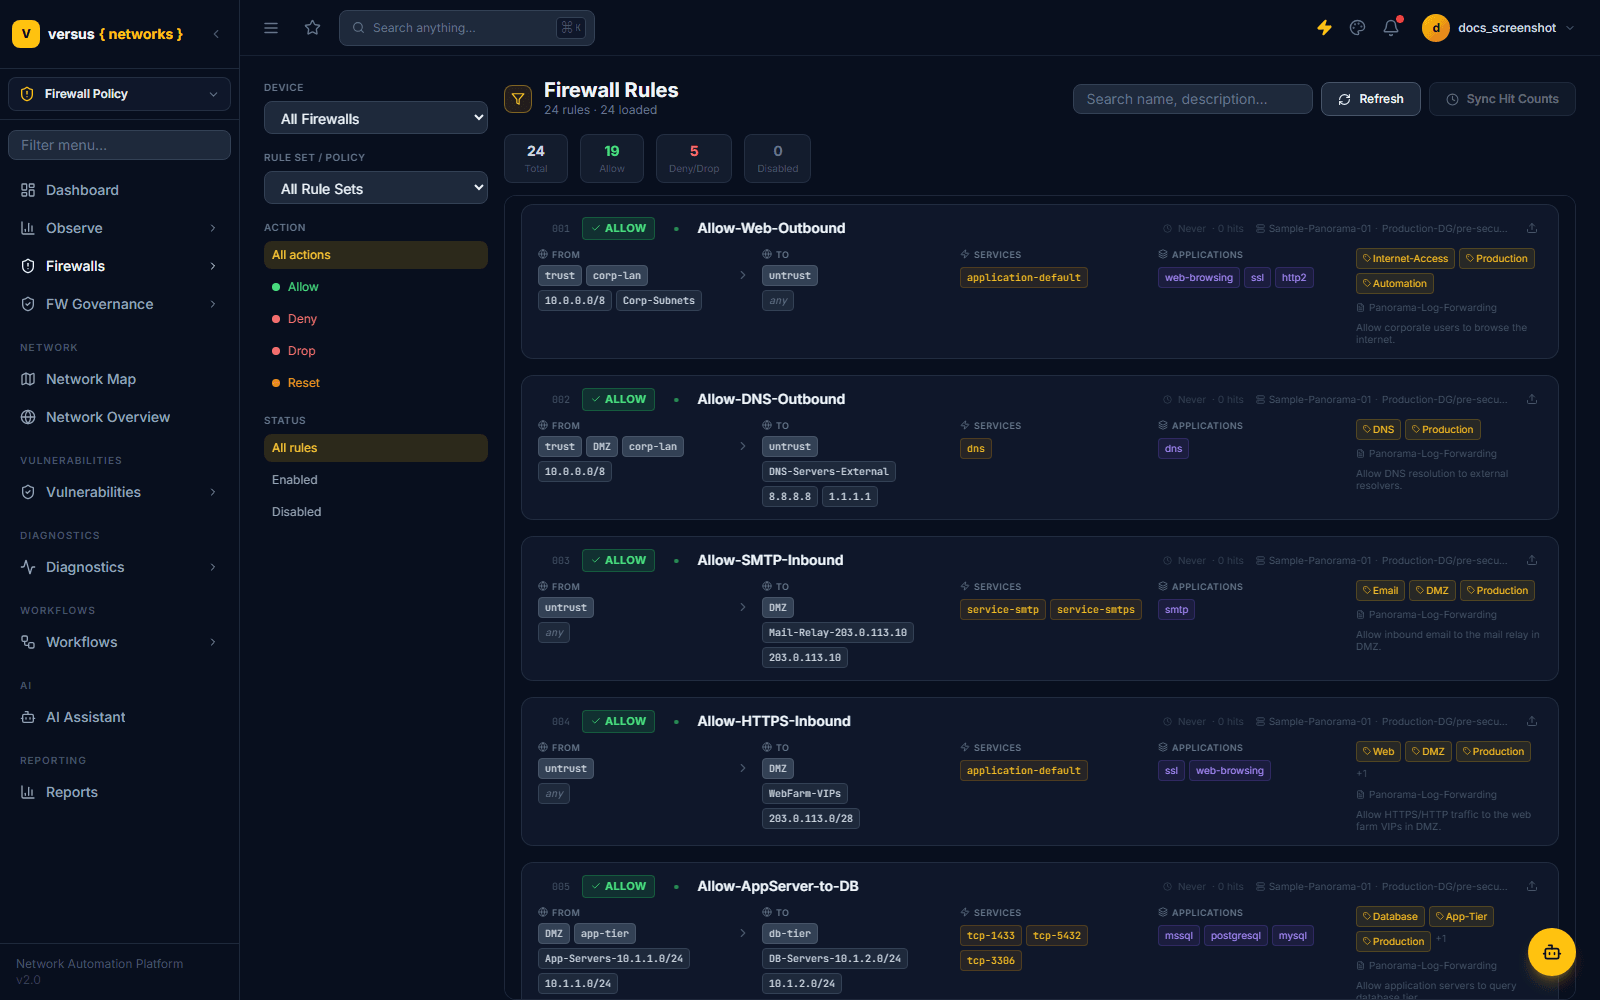Open Reports in the sidebar
This screenshot has height=1000, width=1600.
click(x=119, y=792)
